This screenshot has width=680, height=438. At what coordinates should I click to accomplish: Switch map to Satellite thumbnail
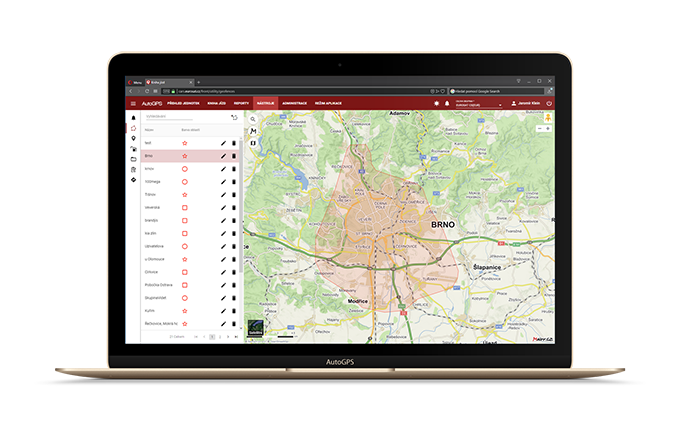pos(255,327)
